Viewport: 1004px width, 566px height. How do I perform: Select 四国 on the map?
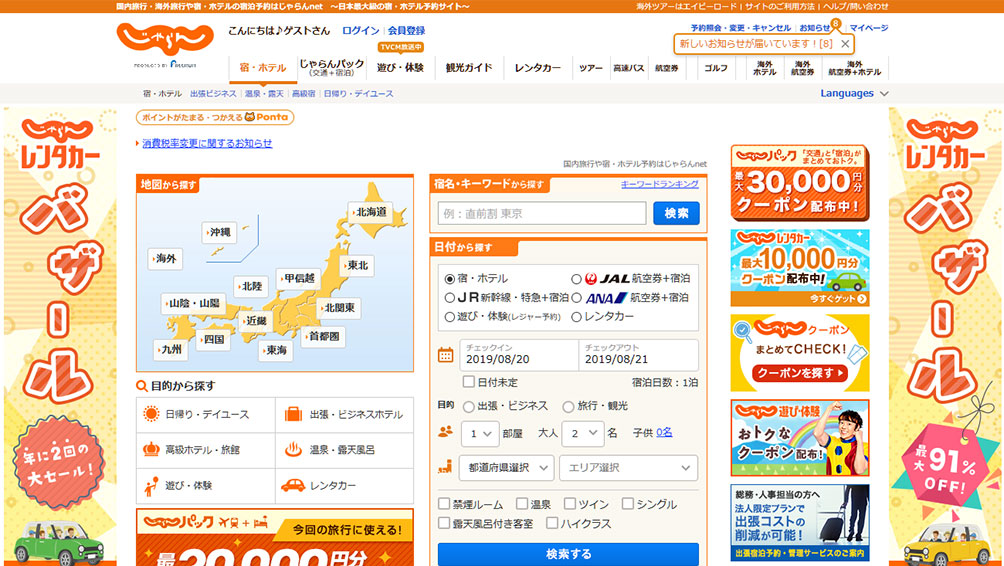click(213, 339)
